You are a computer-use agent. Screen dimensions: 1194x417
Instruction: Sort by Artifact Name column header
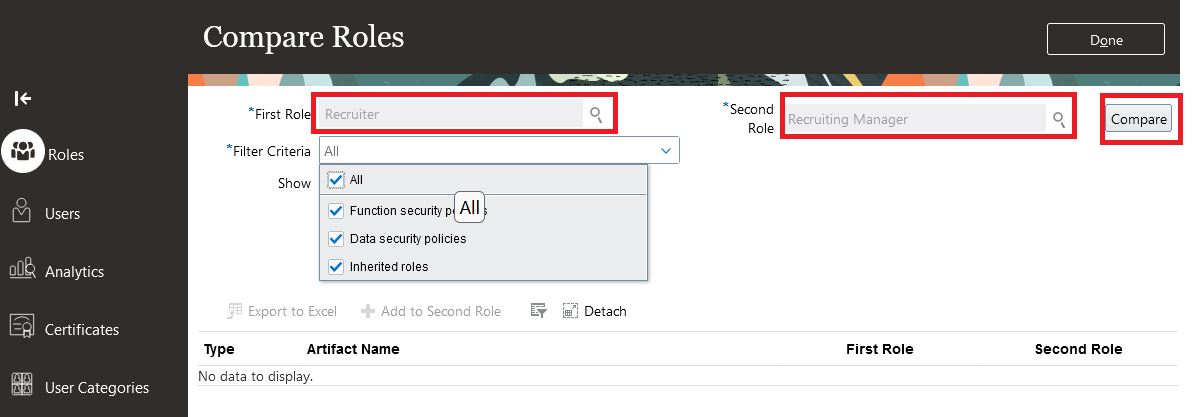click(353, 349)
